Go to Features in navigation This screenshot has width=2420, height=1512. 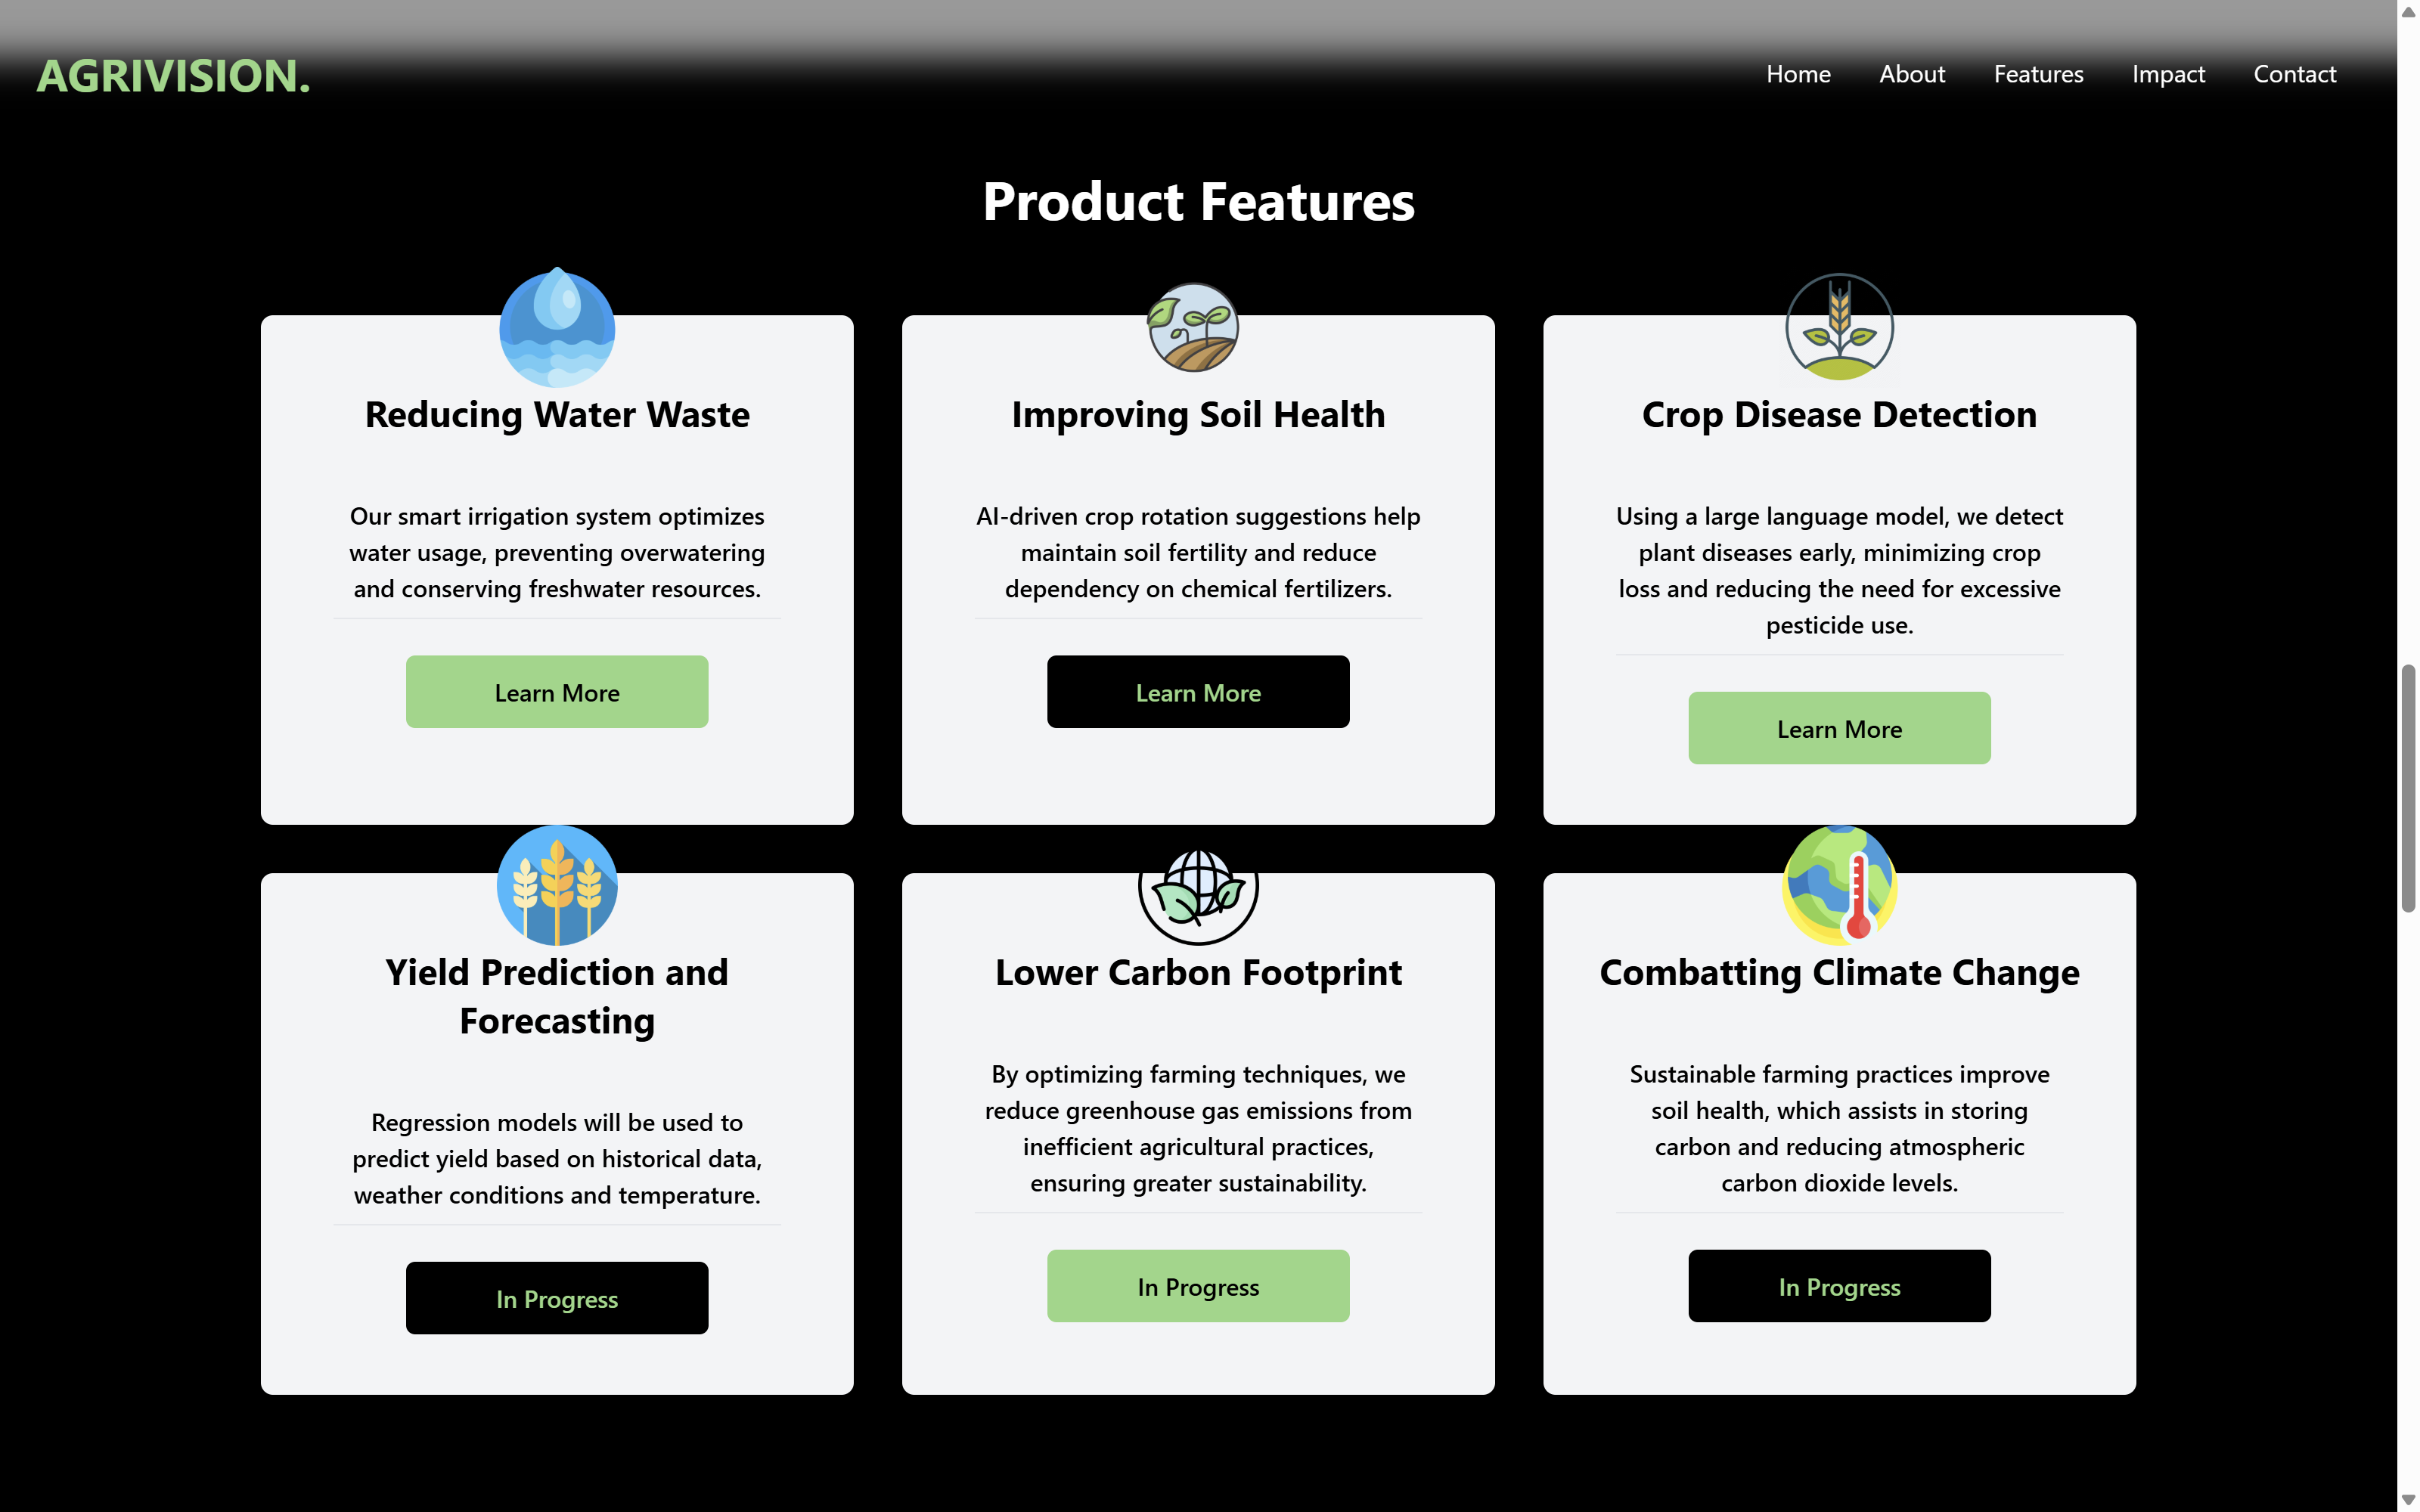pos(2038,74)
